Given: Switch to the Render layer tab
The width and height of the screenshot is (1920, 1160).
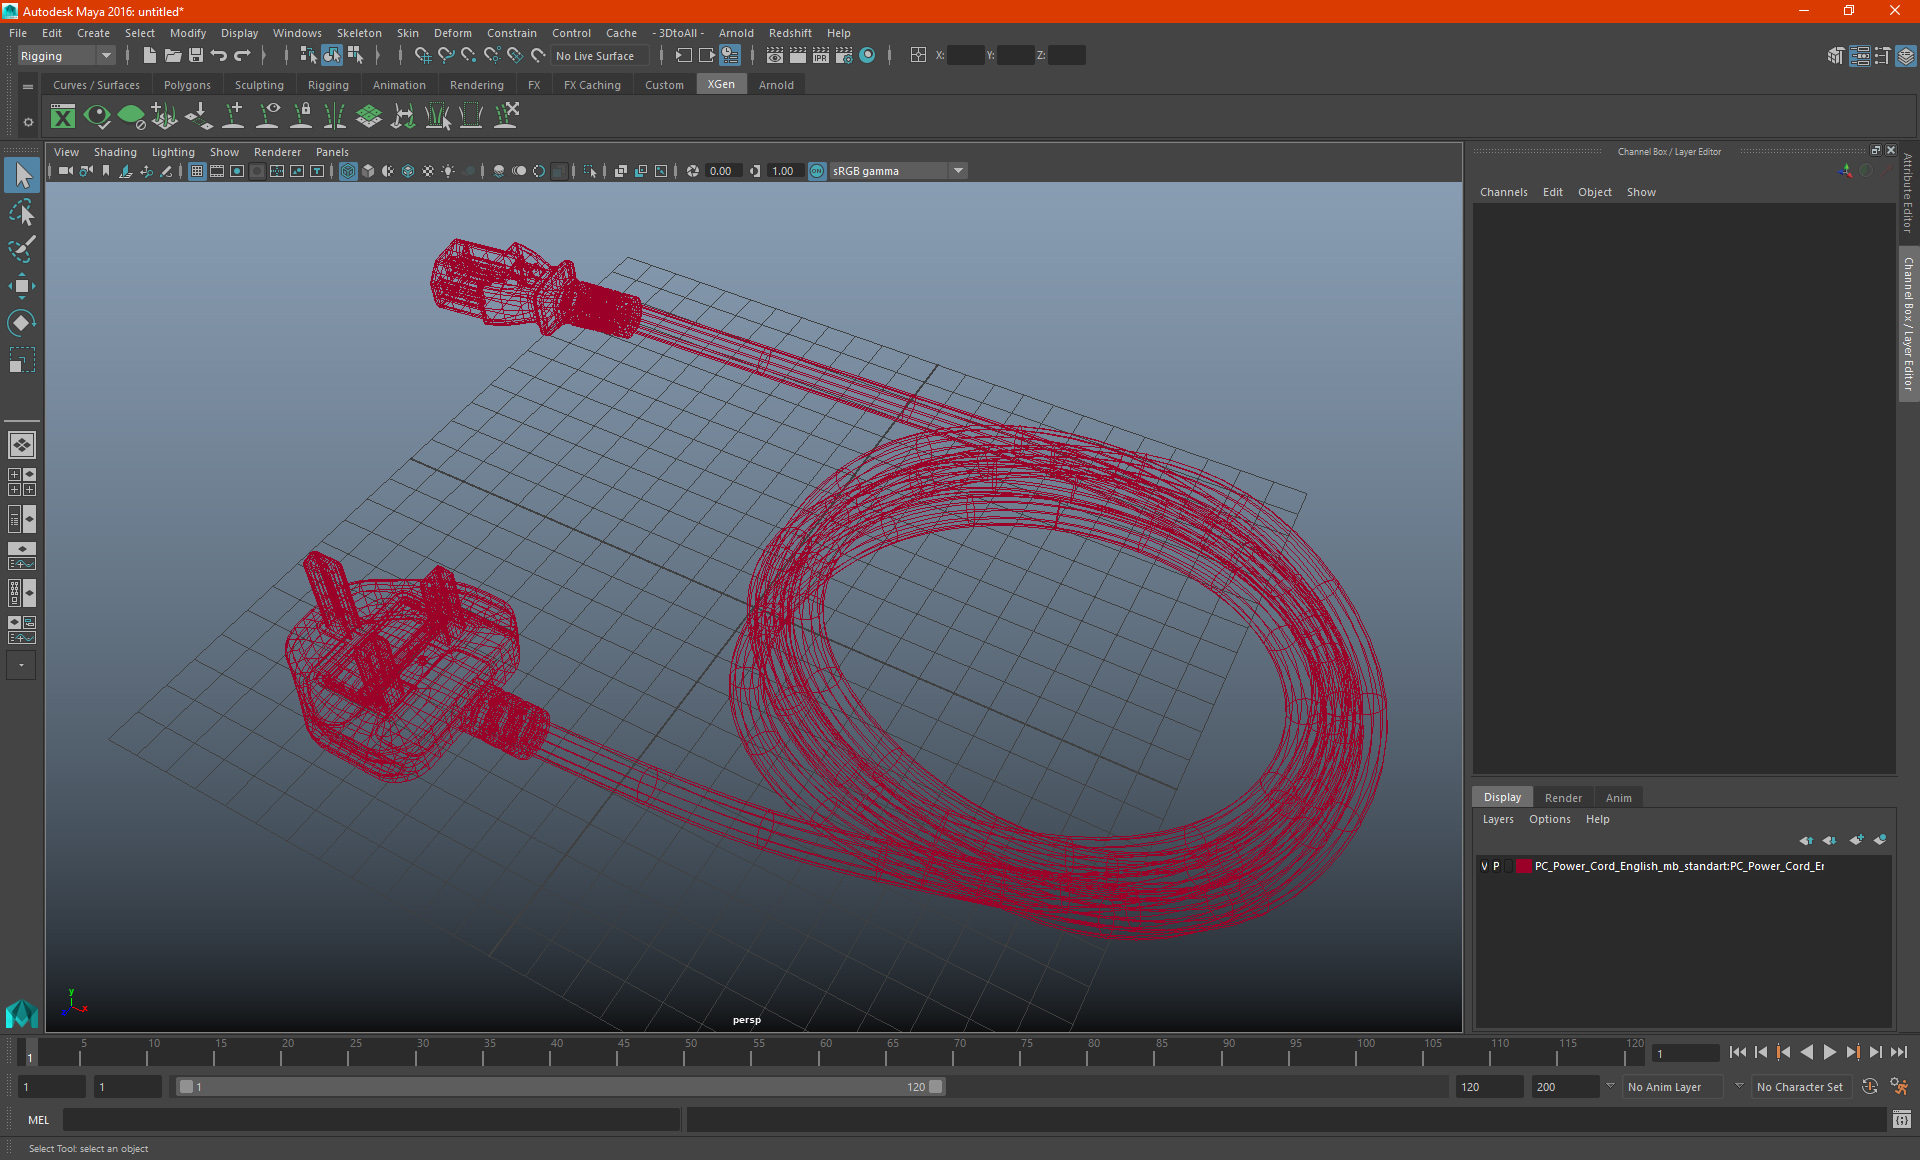Looking at the screenshot, I should pos(1563,797).
